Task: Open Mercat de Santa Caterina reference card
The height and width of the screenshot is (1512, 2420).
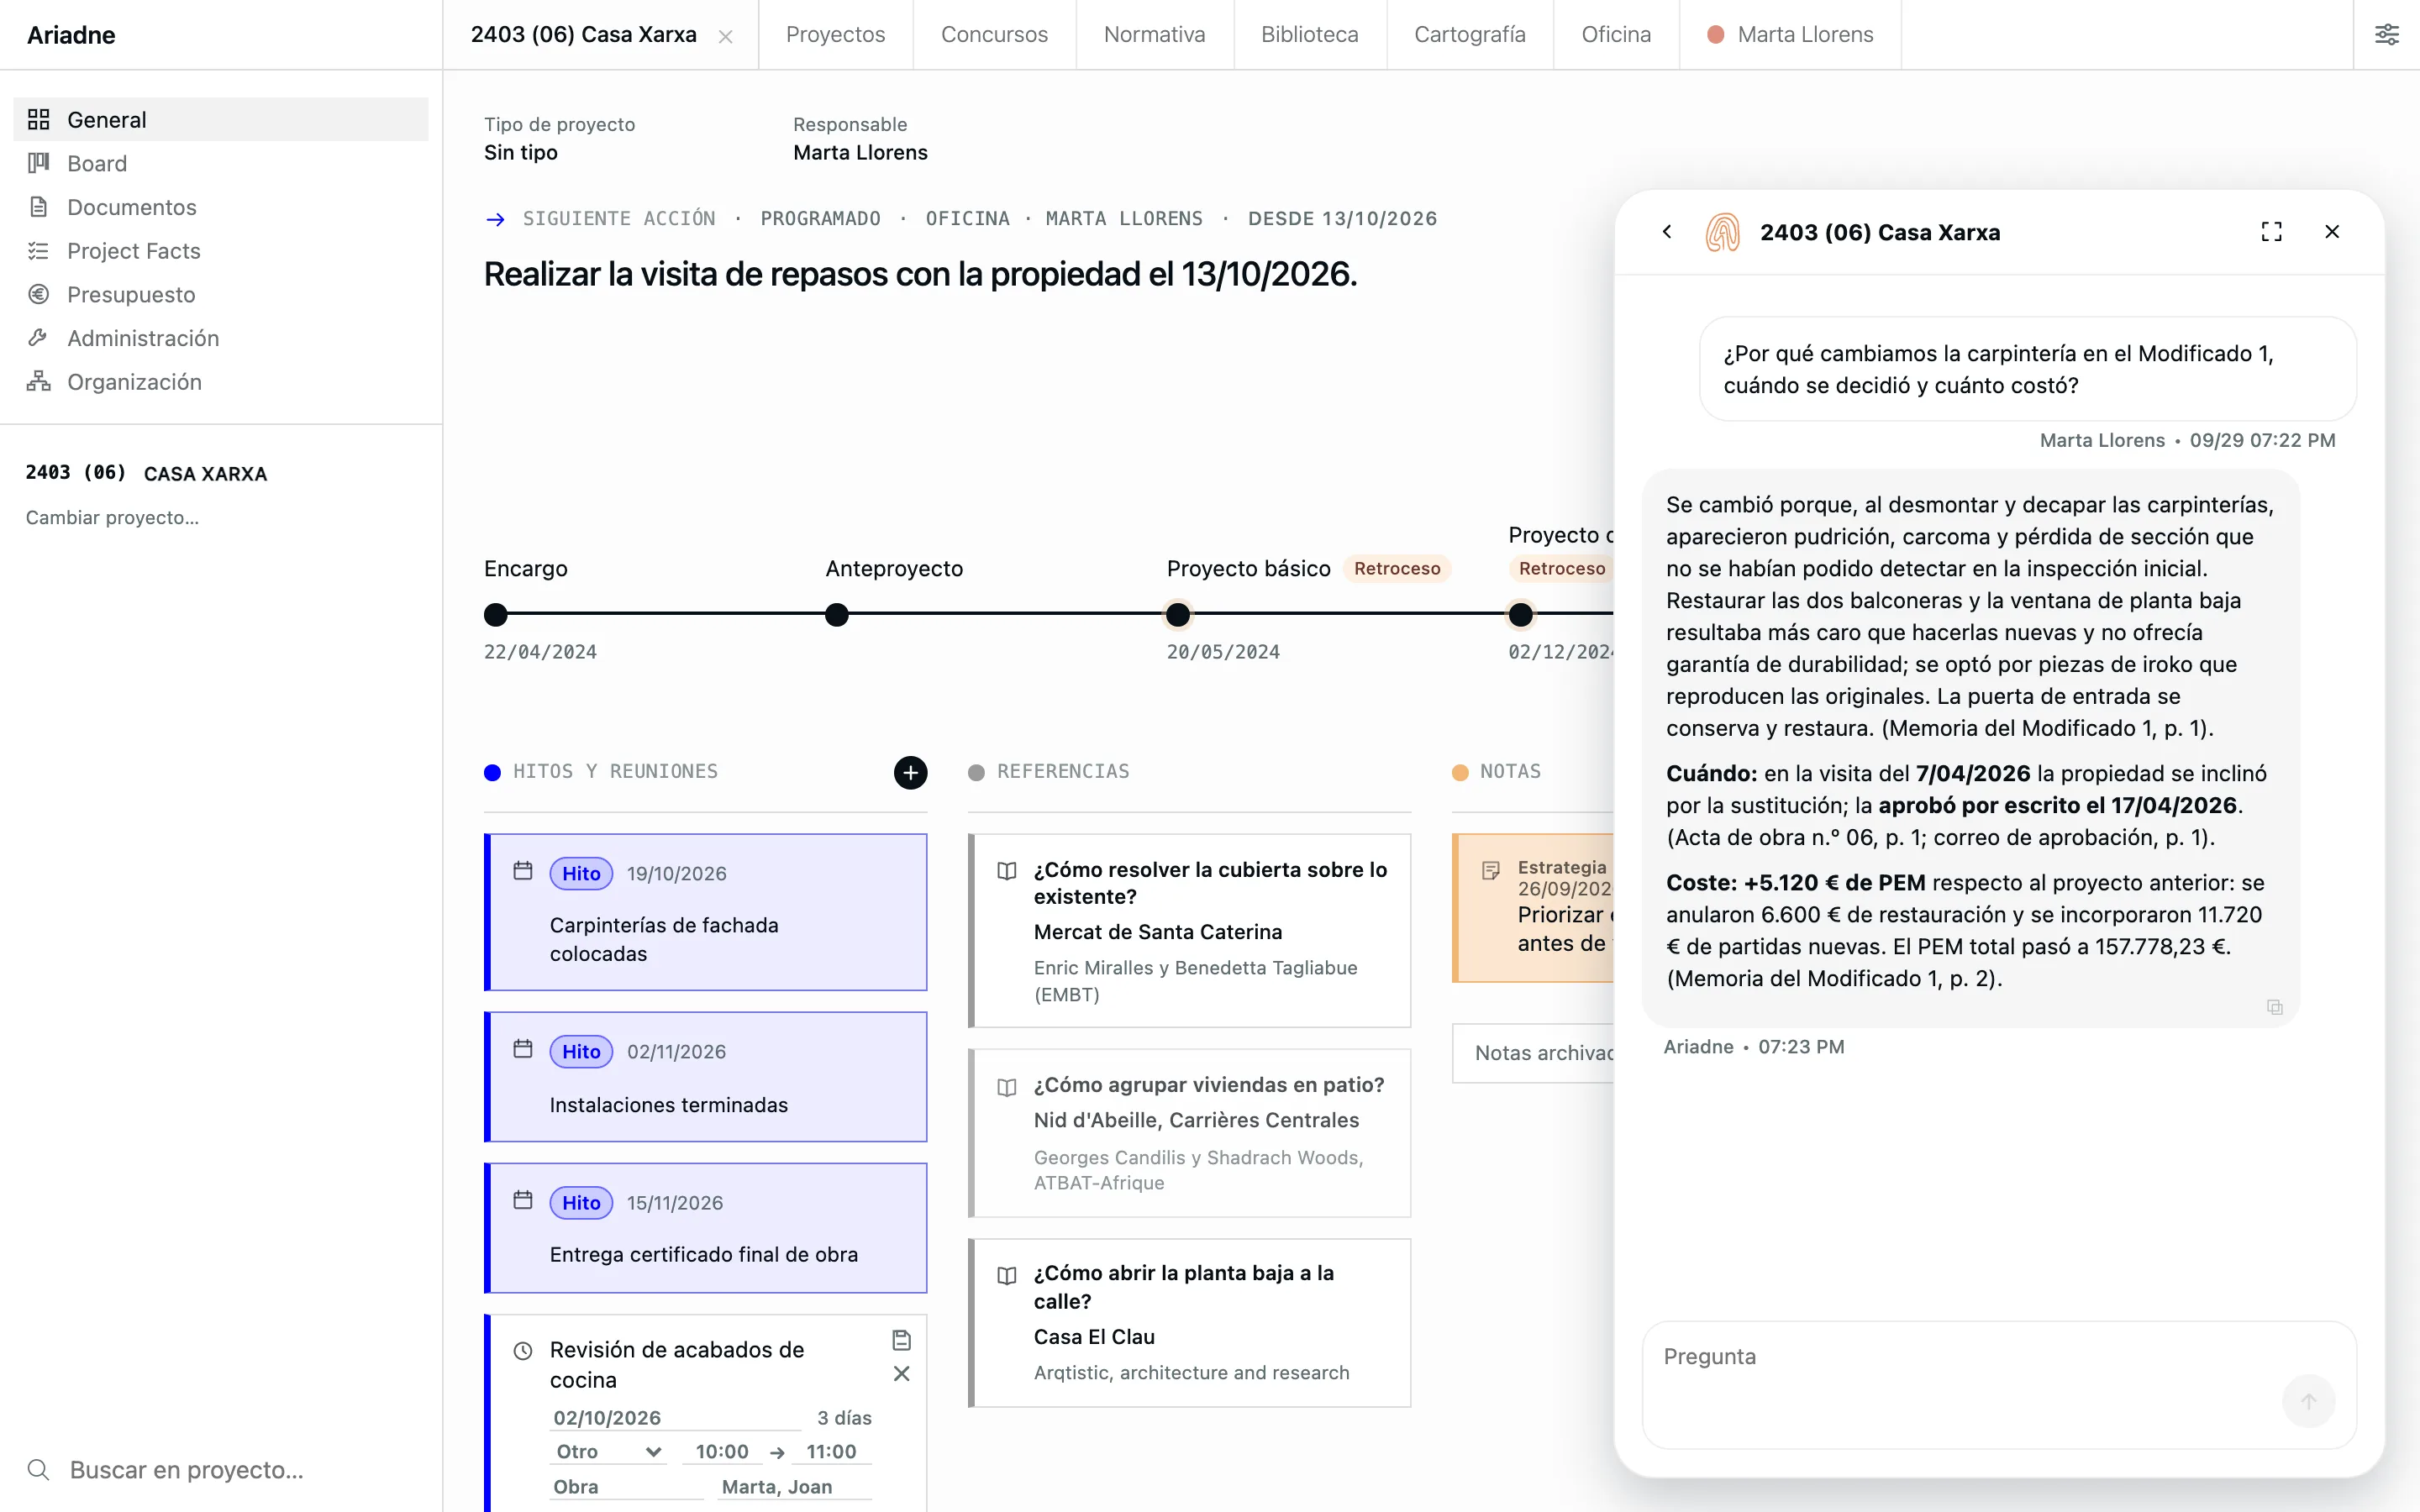Action: pos(1189,931)
